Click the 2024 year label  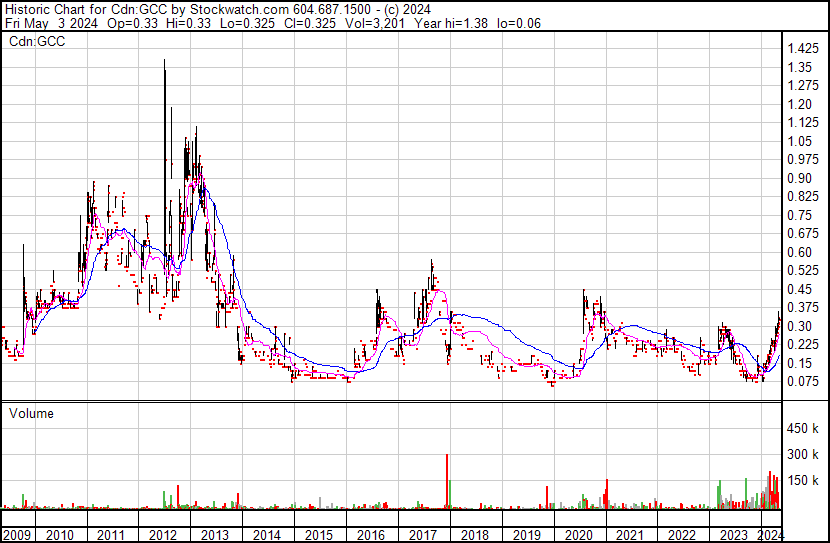(770, 535)
